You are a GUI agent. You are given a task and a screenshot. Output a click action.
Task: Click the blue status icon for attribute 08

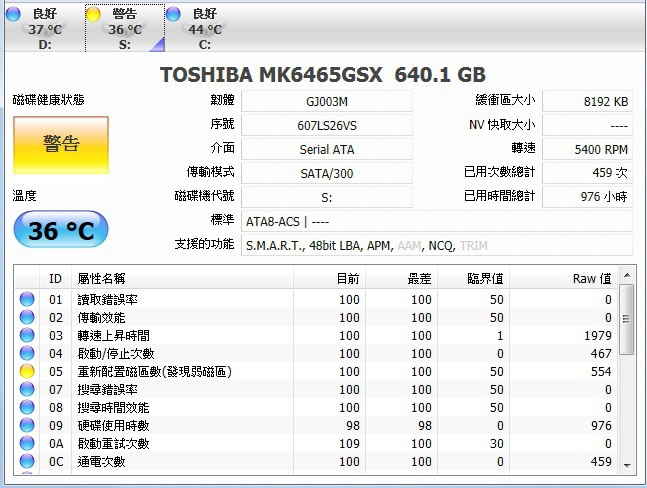tap(27, 407)
